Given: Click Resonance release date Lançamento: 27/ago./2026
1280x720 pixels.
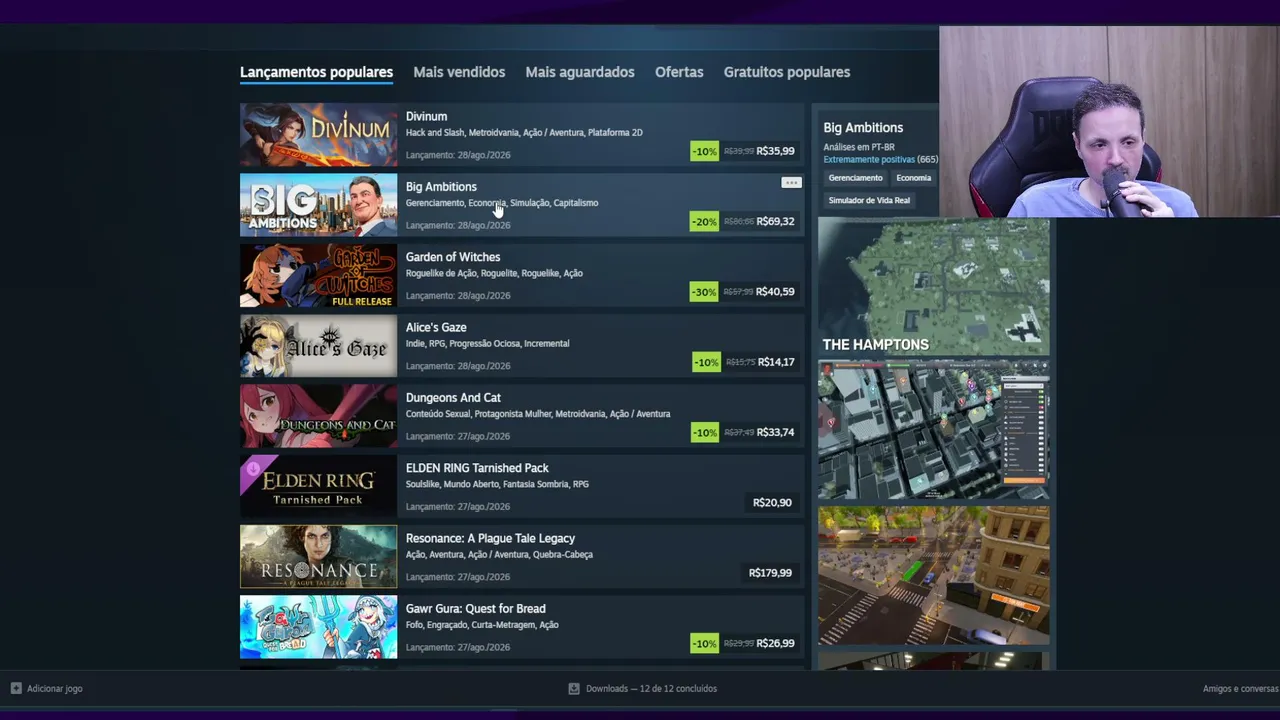Looking at the screenshot, I should click(458, 577).
